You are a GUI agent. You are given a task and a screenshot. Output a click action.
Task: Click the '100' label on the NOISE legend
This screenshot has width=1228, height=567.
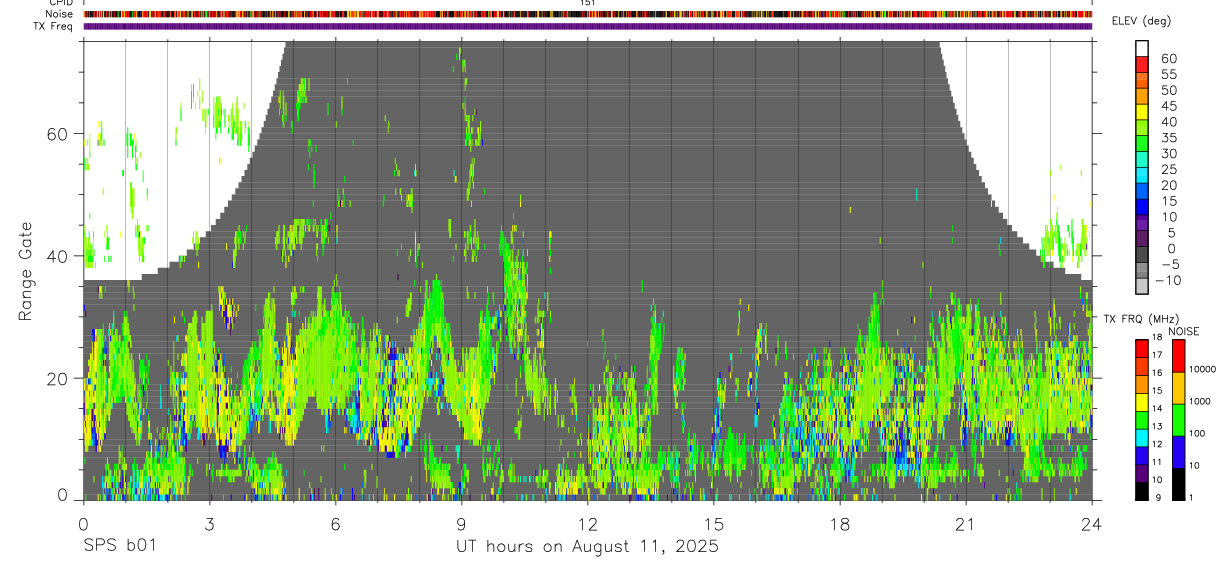coord(1199,433)
